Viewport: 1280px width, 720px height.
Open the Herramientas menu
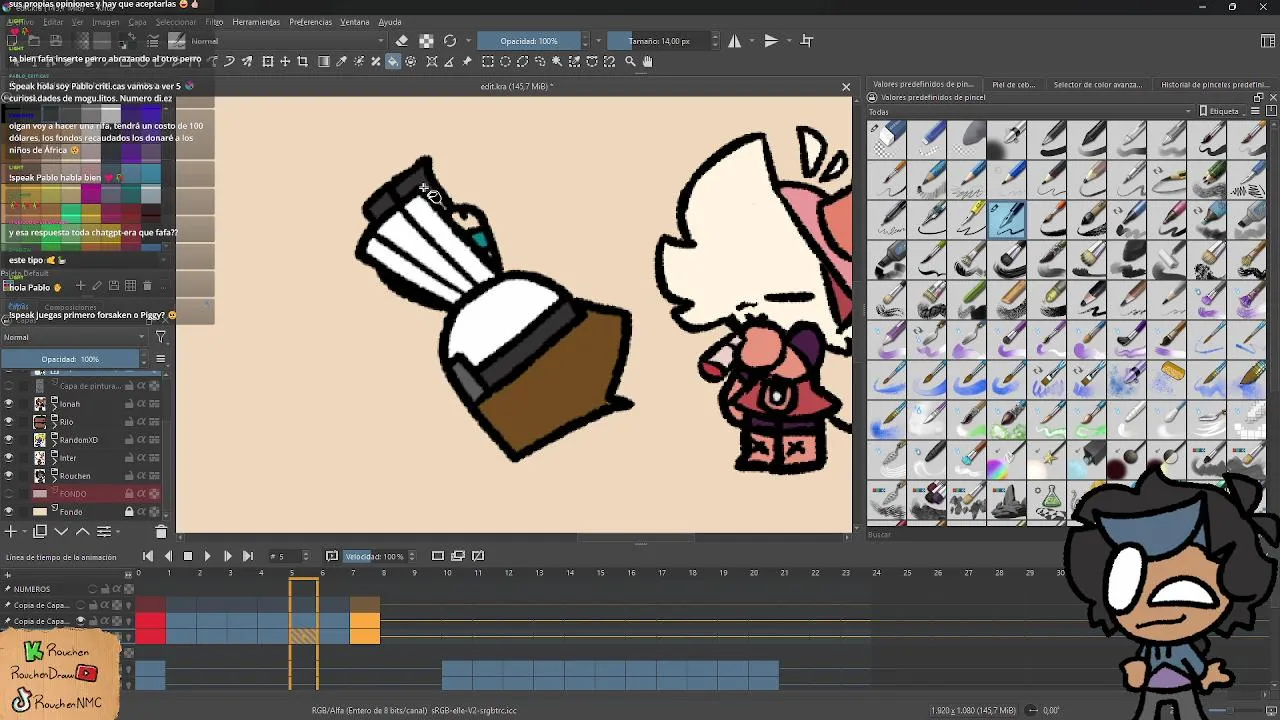tap(256, 22)
